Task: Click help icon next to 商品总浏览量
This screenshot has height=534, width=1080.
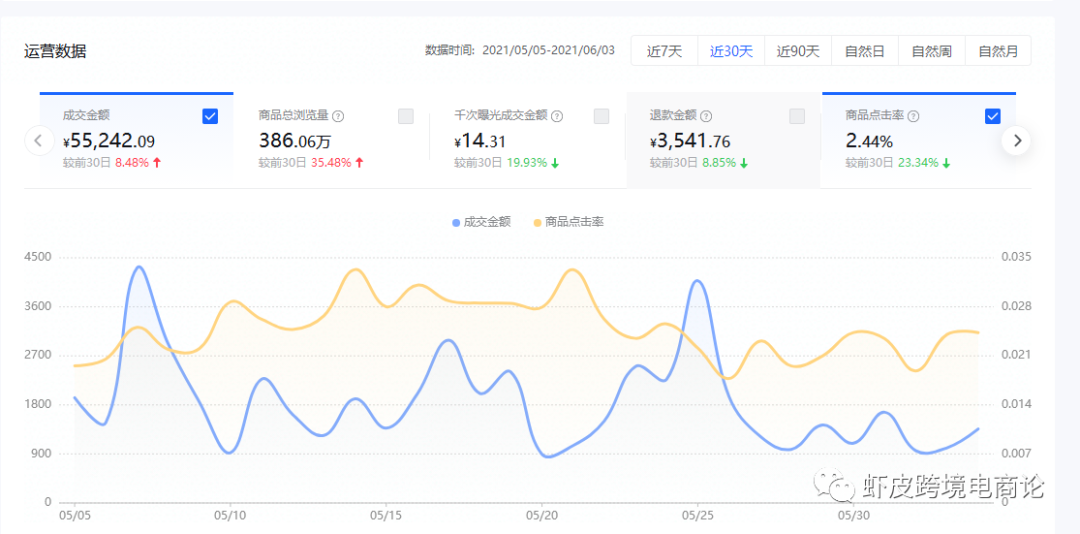Action: [338, 116]
